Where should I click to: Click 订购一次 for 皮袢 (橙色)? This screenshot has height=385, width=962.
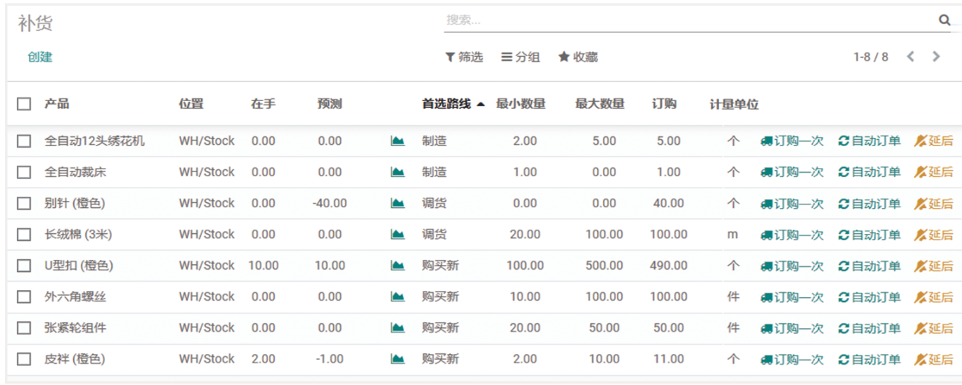point(792,359)
